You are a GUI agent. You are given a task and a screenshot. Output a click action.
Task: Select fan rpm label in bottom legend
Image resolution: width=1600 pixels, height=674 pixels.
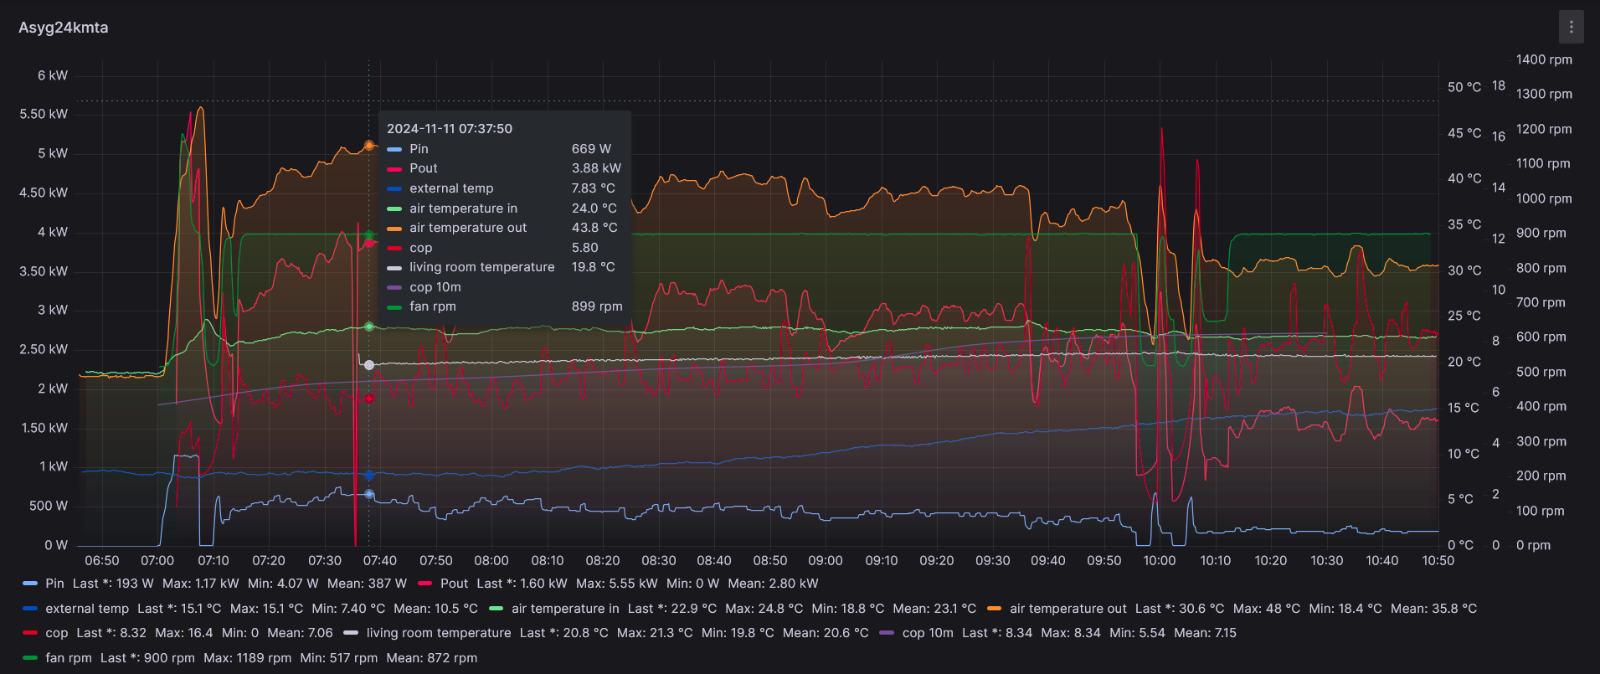(x=68, y=658)
